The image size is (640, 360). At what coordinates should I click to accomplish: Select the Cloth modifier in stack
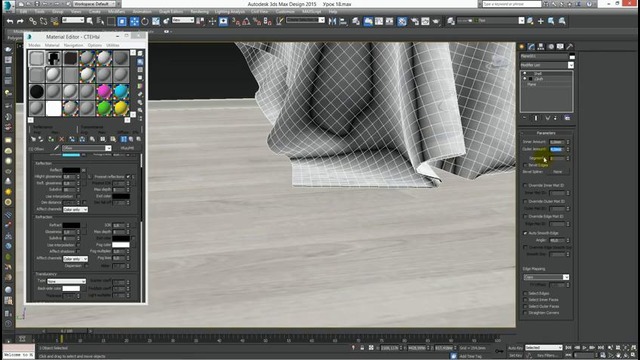coord(539,79)
